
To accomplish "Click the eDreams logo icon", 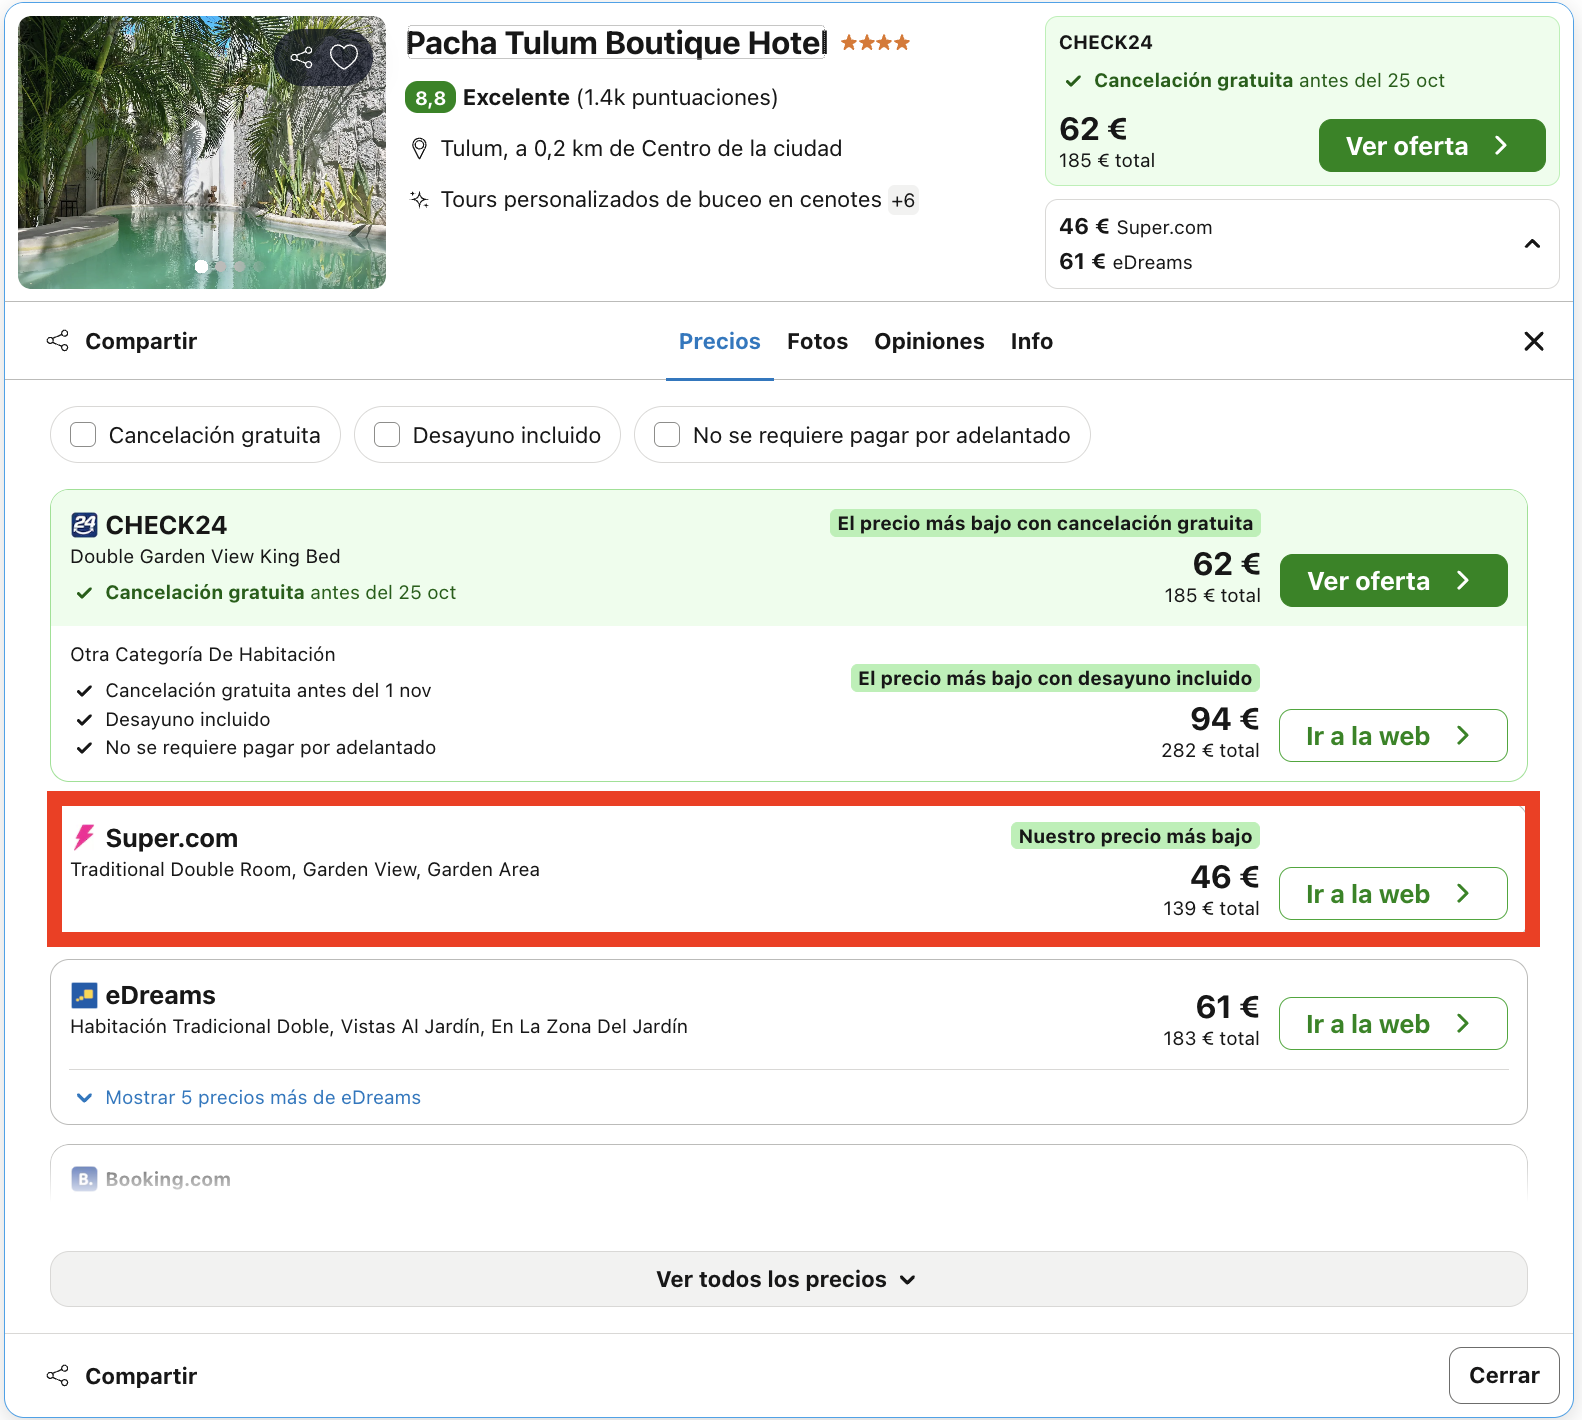I will pos(84,995).
